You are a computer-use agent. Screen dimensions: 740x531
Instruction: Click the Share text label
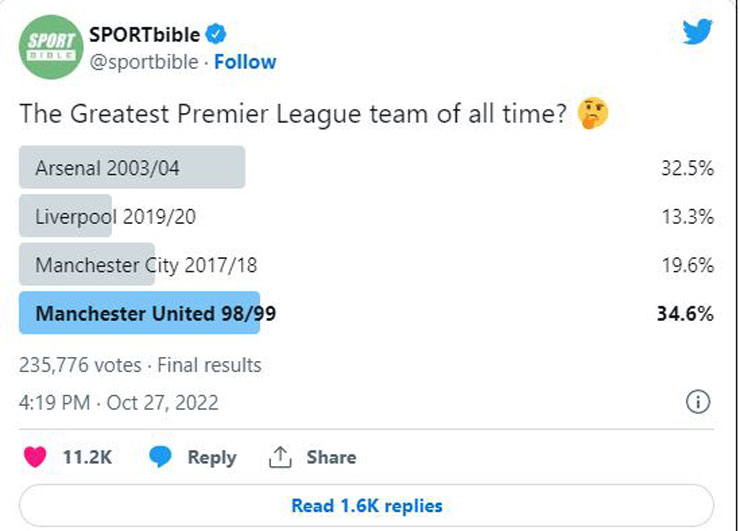point(331,457)
